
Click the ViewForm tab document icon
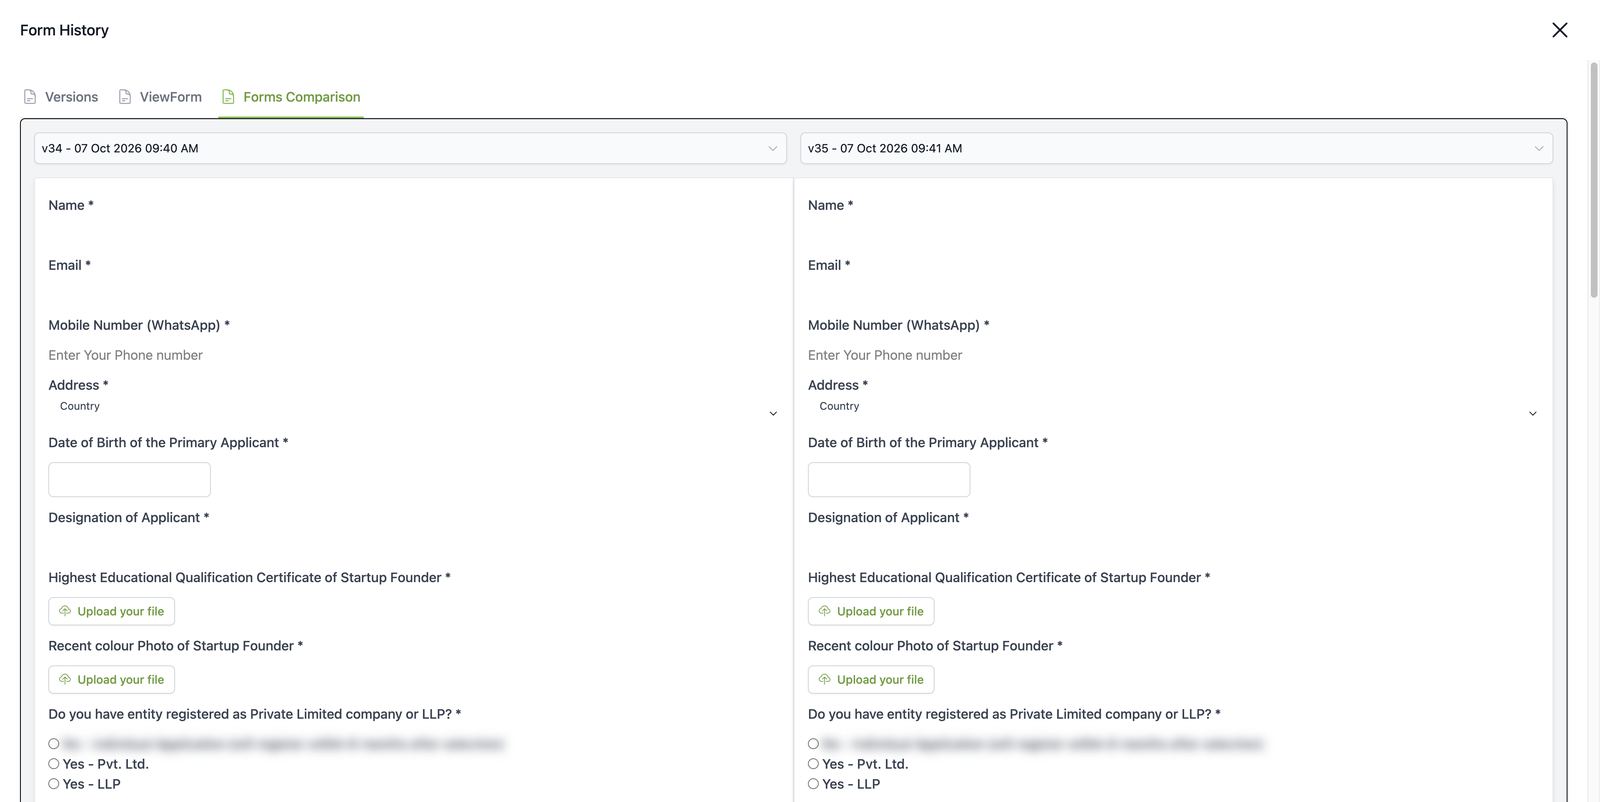pyautogui.click(x=125, y=97)
